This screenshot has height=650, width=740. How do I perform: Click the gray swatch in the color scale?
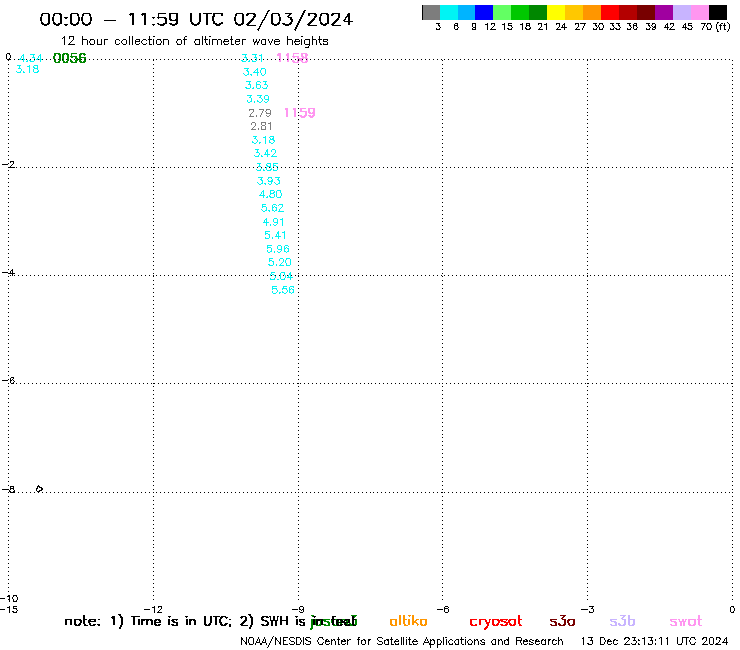point(431,12)
